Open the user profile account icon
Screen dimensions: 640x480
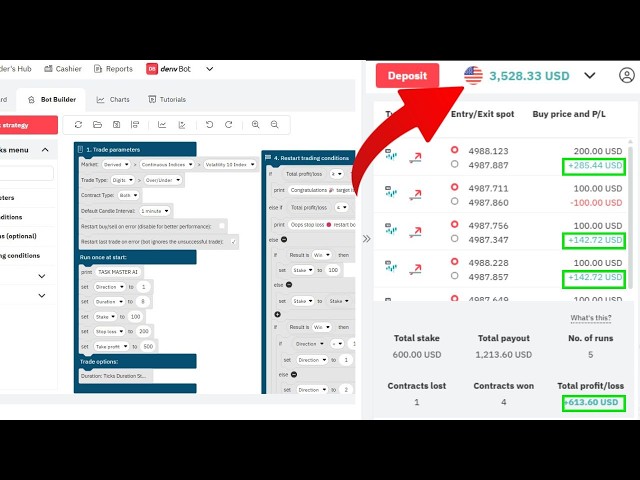(627, 76)
